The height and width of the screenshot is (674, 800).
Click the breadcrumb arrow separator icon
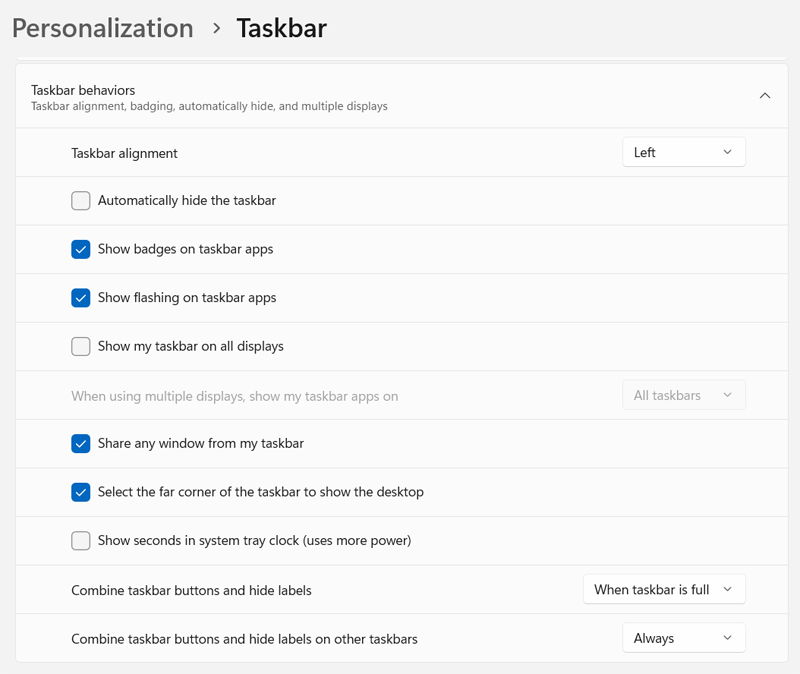pos(216,29)
